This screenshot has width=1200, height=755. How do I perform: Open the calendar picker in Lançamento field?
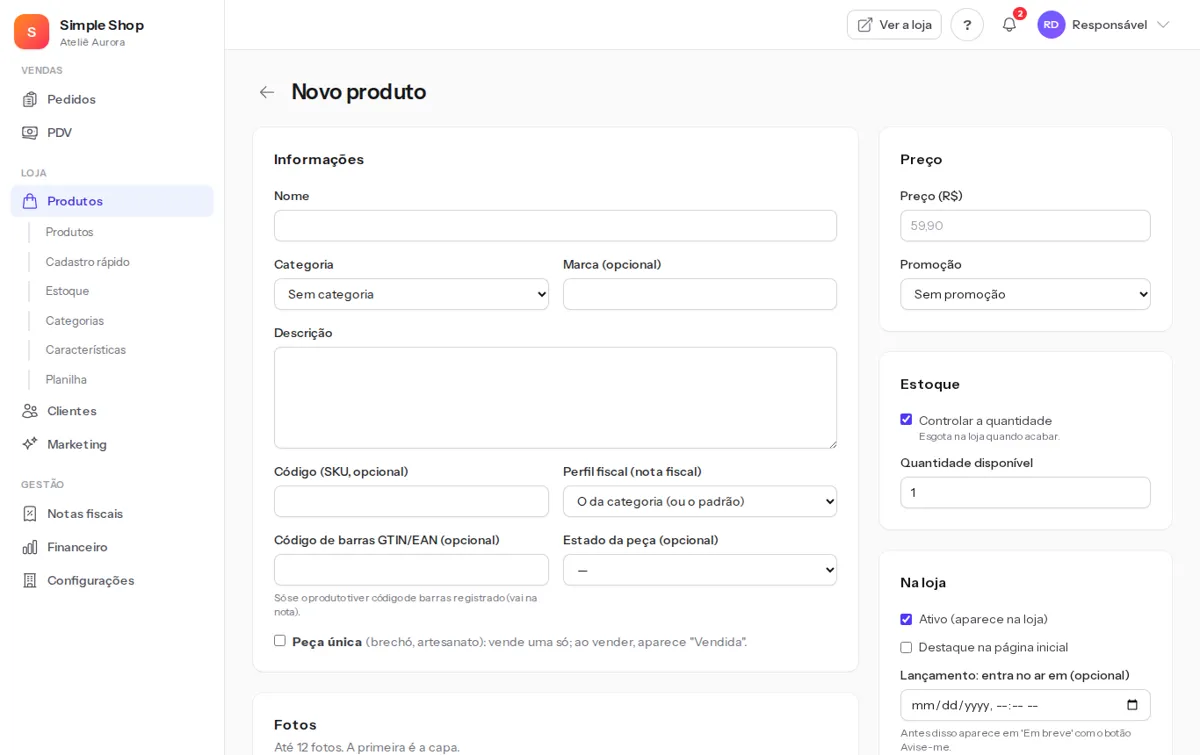coord(1132,705)
